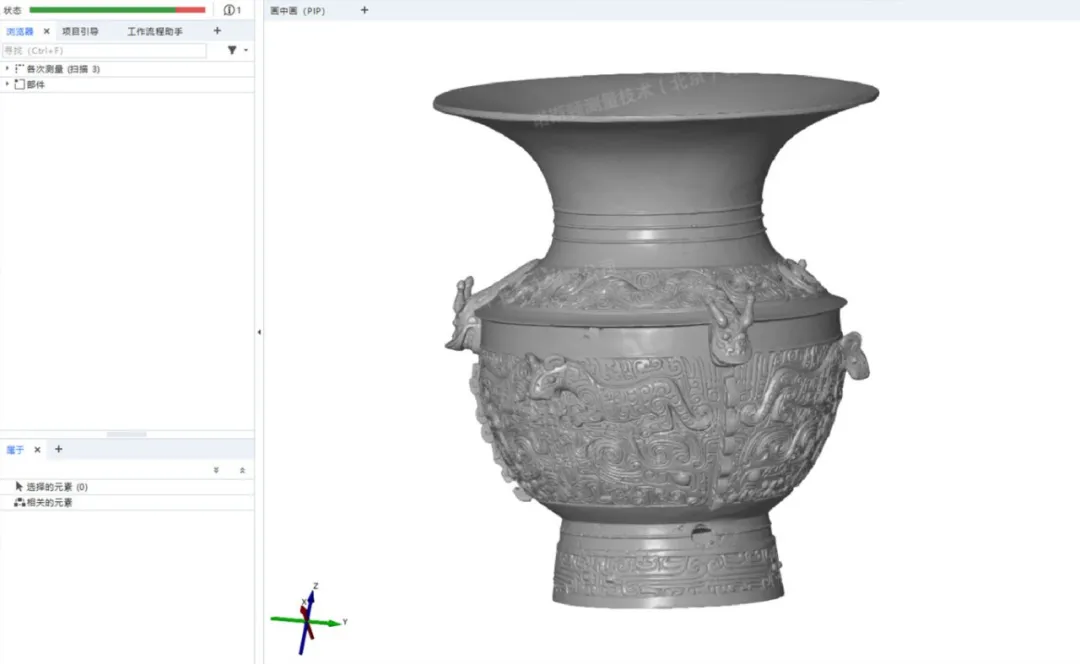Click the status info icon with count 1
This screenshot has height=664, width=1080.
pyautogui.click(x=231, y=10)
